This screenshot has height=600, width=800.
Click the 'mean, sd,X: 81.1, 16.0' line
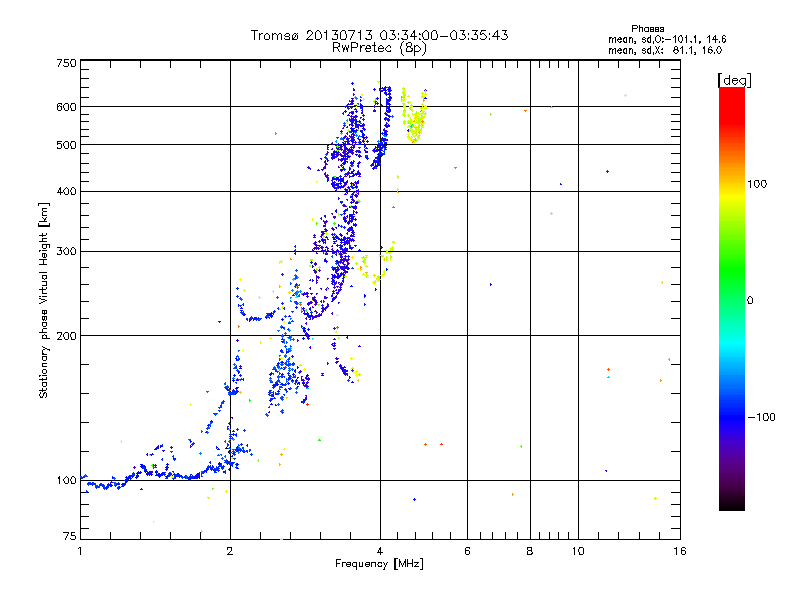point(665,50)
